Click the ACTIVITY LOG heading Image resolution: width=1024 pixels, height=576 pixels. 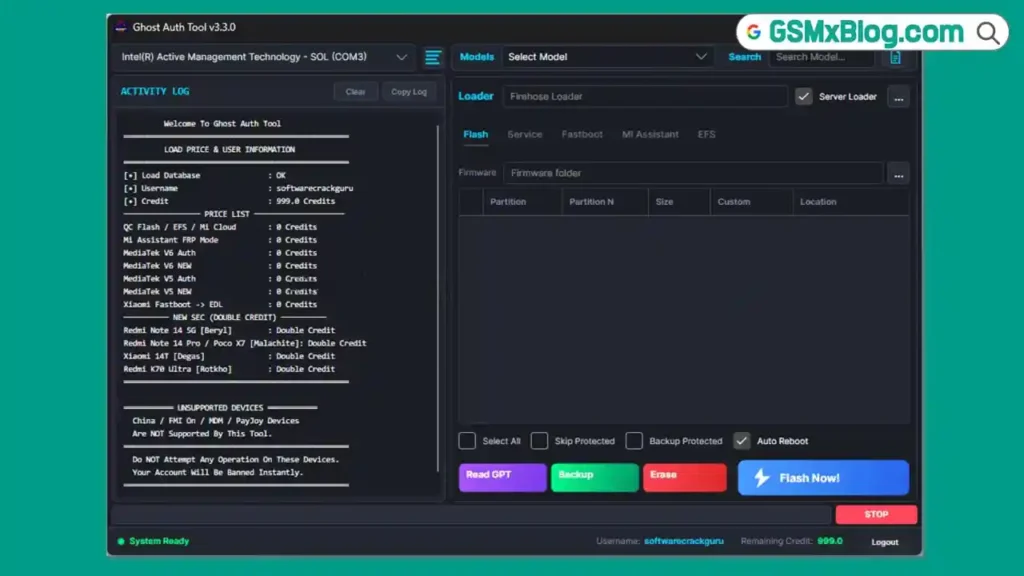coord(155,91)
